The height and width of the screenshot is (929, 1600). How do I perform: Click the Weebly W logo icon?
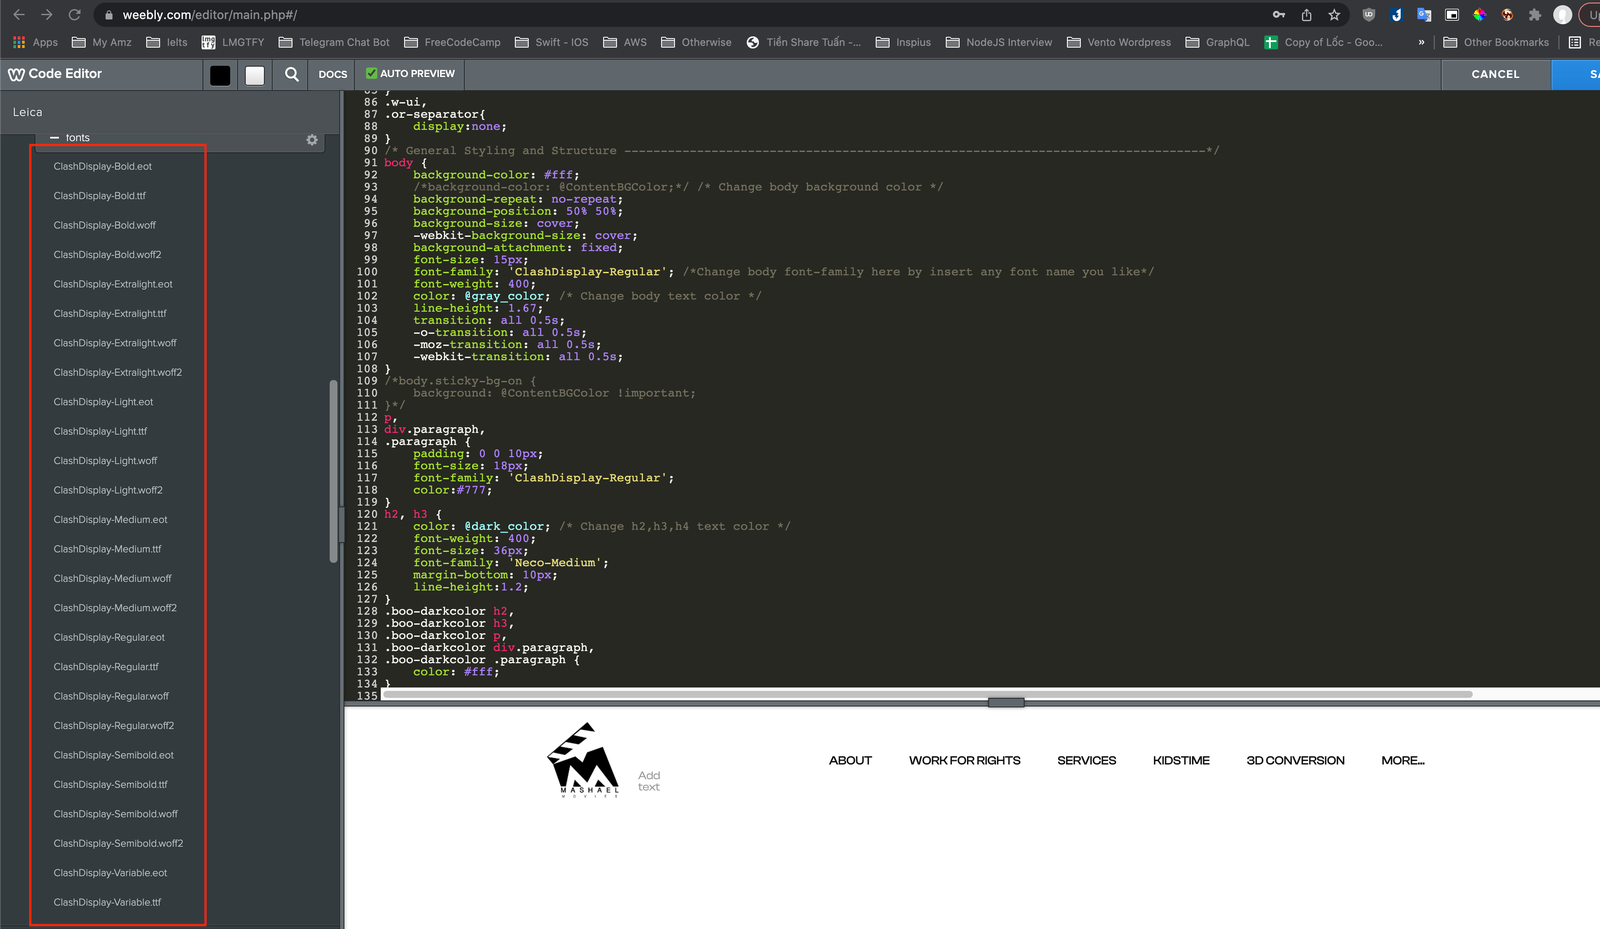(x=17, y=74)
